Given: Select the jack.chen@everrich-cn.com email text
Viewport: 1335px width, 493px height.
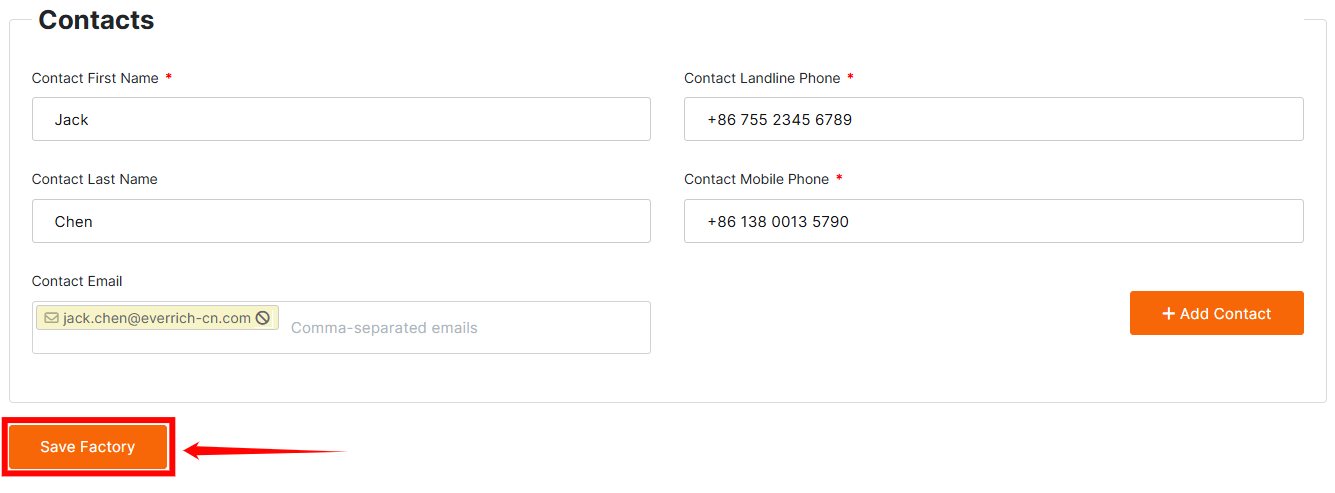Looking at the screenshot, I should click(156, 318).
